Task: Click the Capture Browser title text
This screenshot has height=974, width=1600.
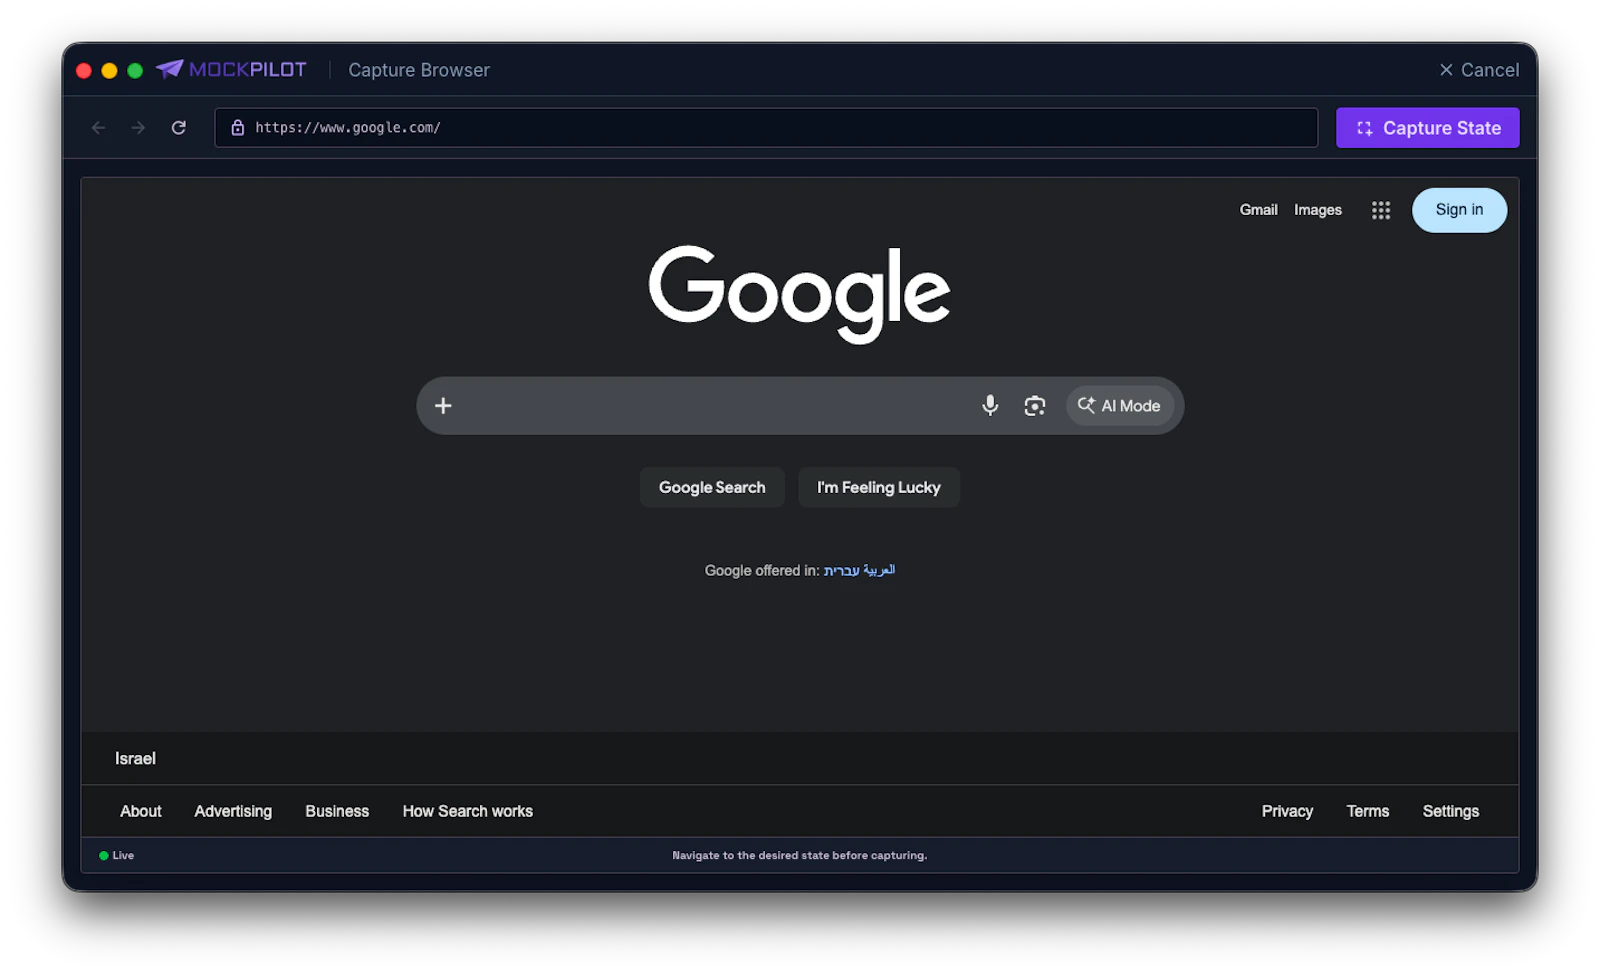Action: [x=419, y=70]
